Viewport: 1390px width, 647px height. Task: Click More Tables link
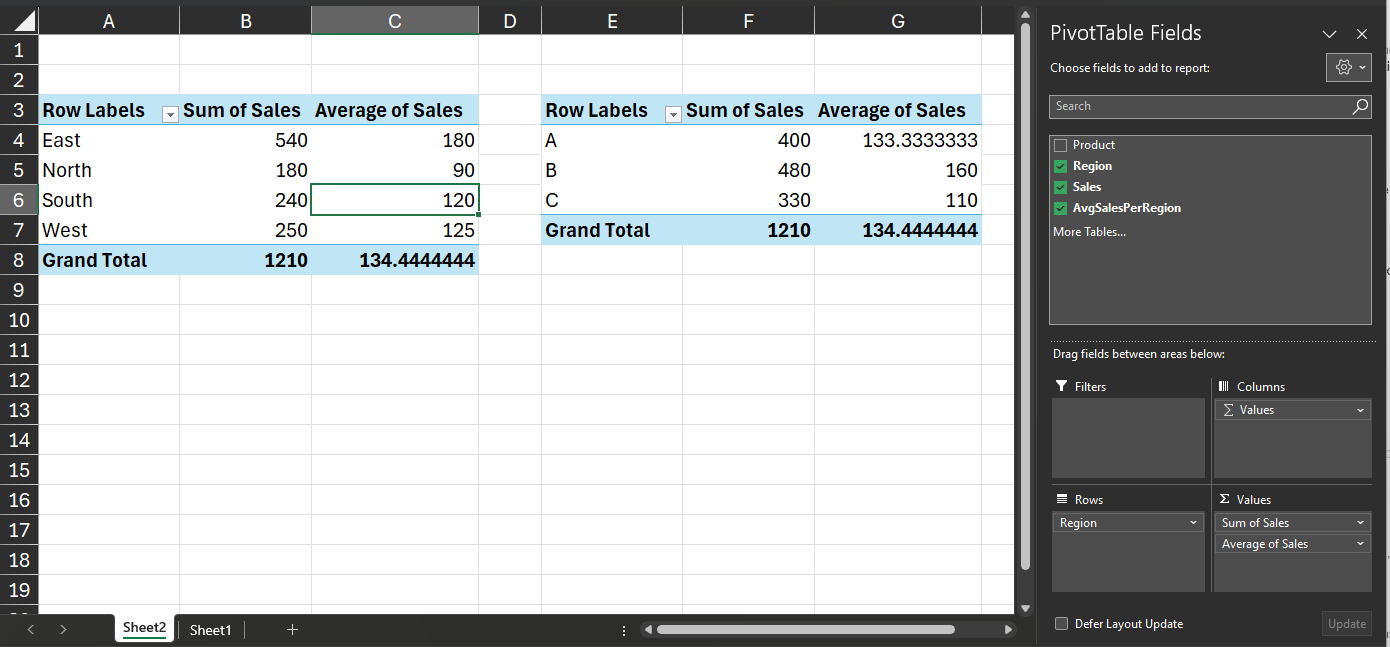tap(1089, 232)
